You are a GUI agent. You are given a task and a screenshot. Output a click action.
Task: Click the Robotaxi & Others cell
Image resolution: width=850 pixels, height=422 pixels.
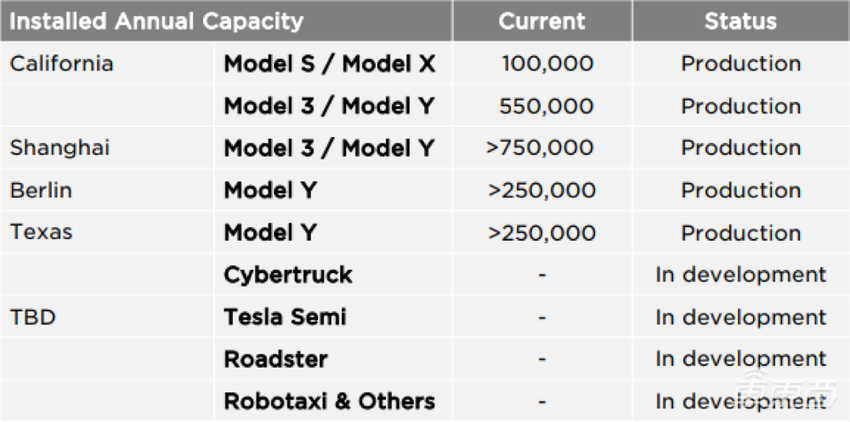(x=329, y=401)
